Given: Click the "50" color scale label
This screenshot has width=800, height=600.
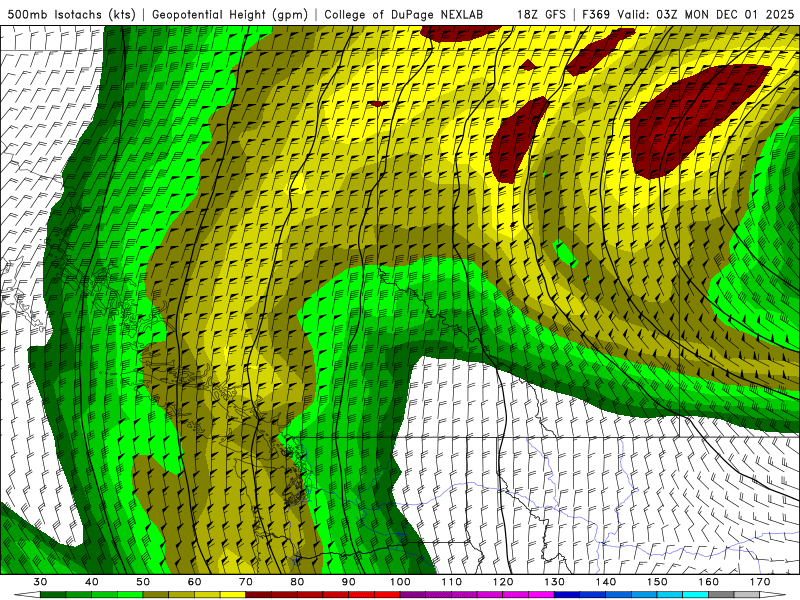Looking at the screenshot, I should pyautogui.click(x=143, y=582).
